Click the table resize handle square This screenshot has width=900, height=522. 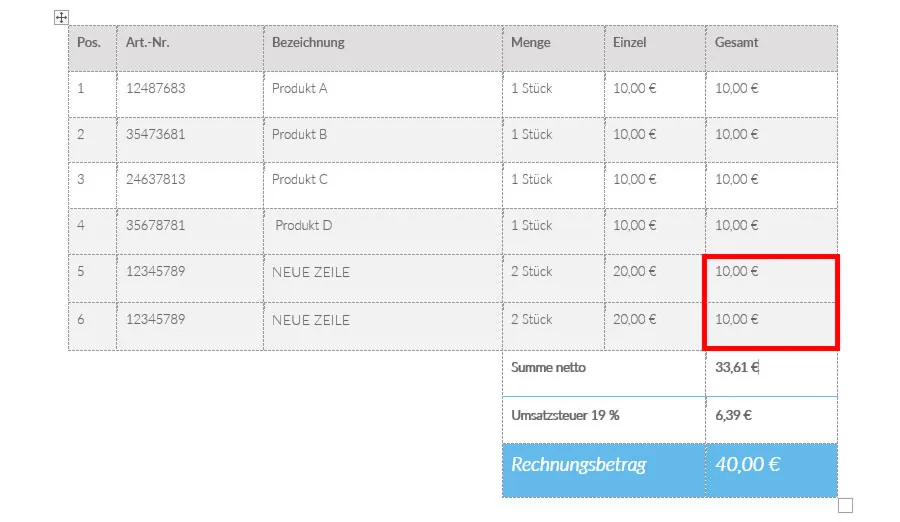845,506
